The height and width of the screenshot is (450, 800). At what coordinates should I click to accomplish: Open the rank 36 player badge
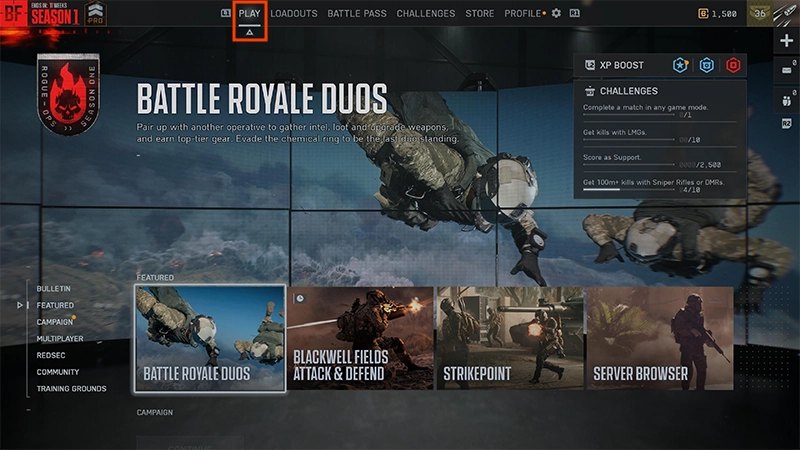pyautogui.click(x=760, y=14)
